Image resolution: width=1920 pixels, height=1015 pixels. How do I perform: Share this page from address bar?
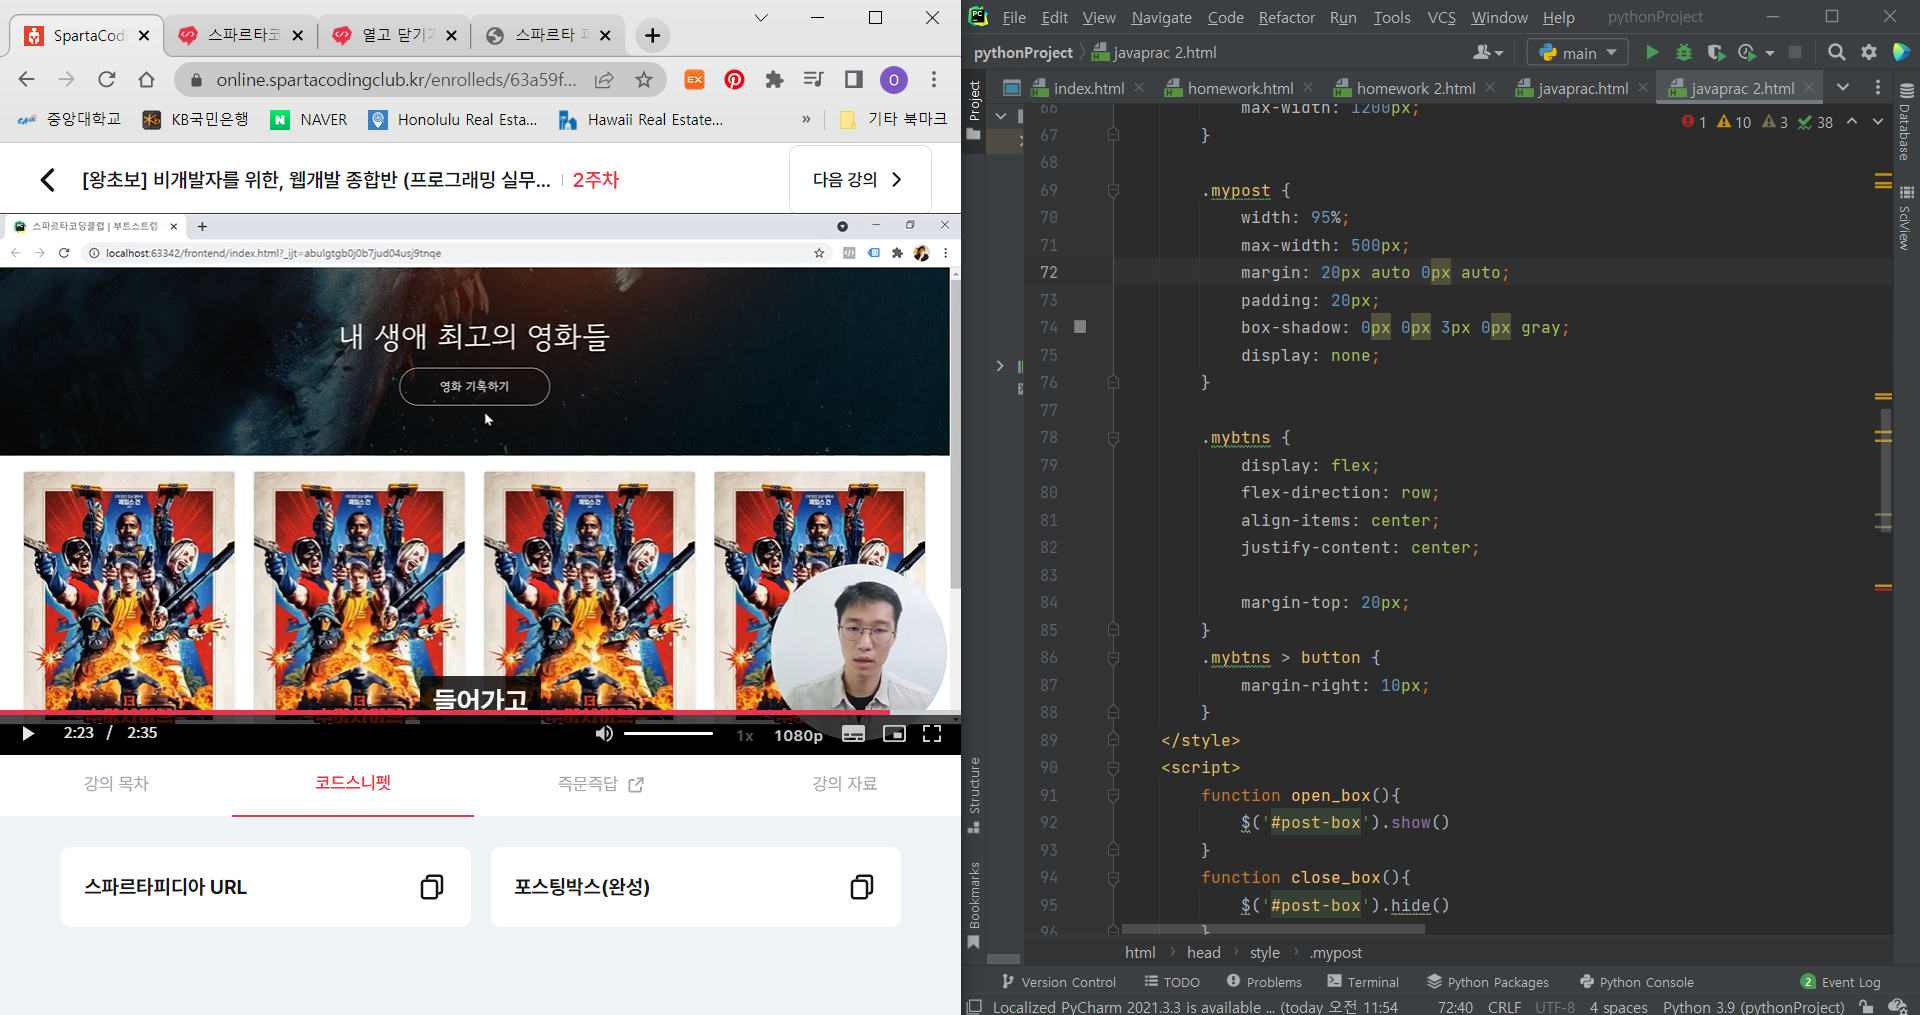pos(604,80)
